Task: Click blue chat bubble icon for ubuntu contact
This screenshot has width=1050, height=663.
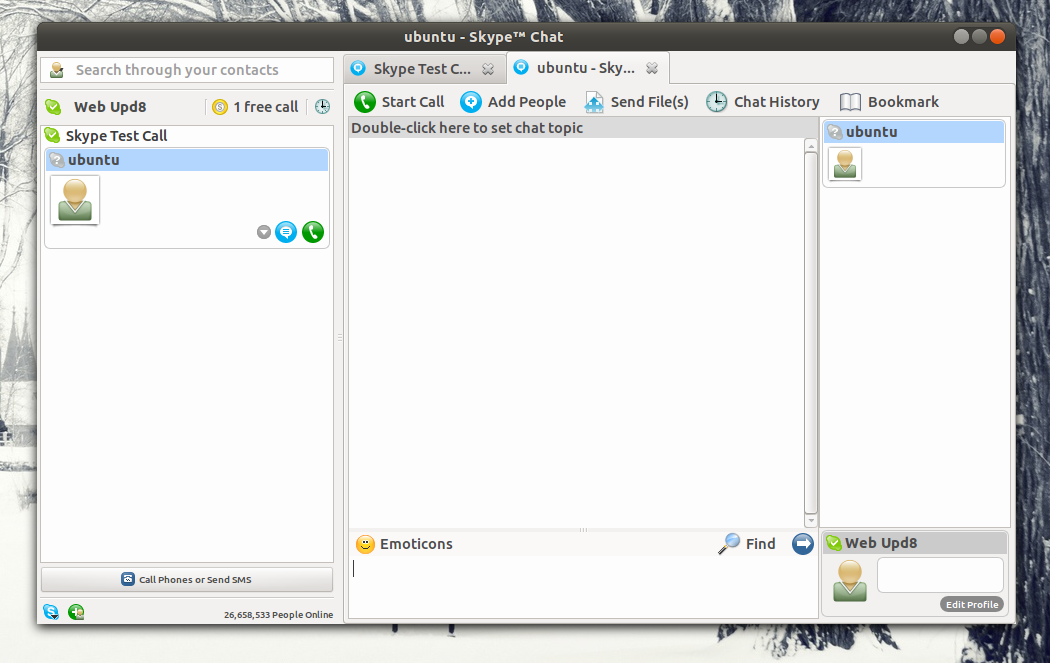Action: coord(286,232)
